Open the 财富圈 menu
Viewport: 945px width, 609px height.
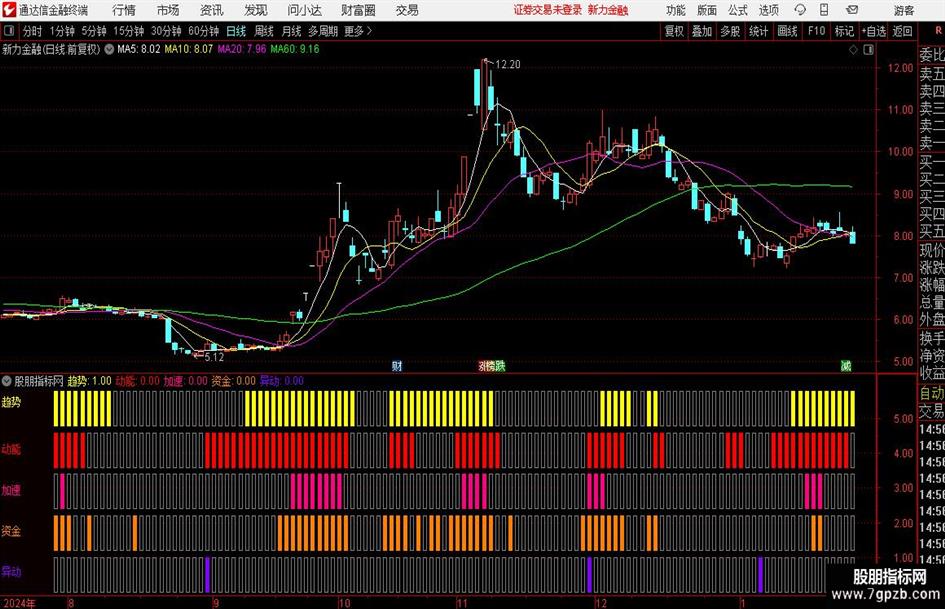point(358,10)
